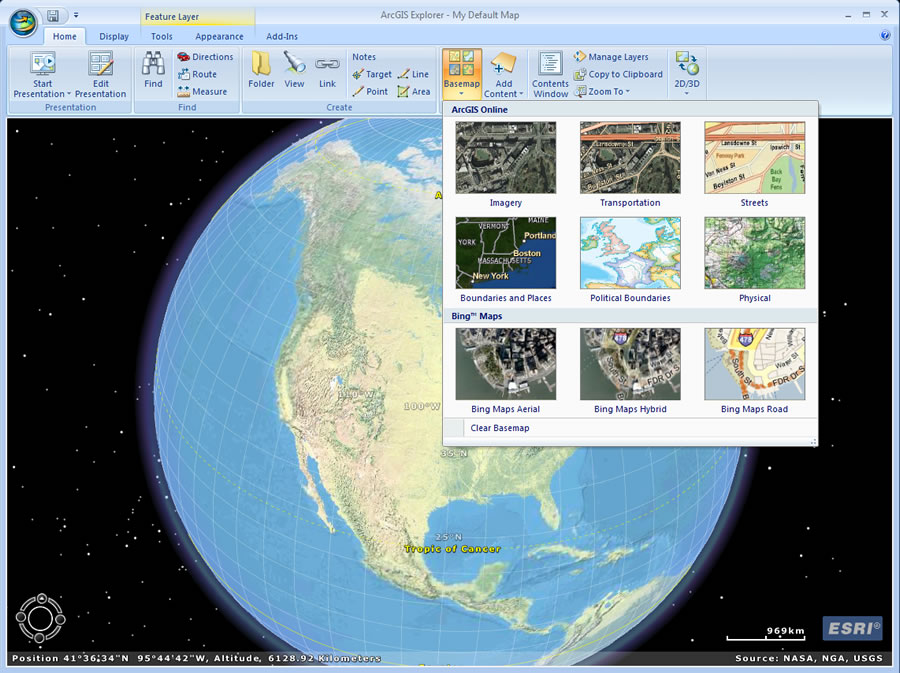Click the 100°W longitude label

point(422,406)
